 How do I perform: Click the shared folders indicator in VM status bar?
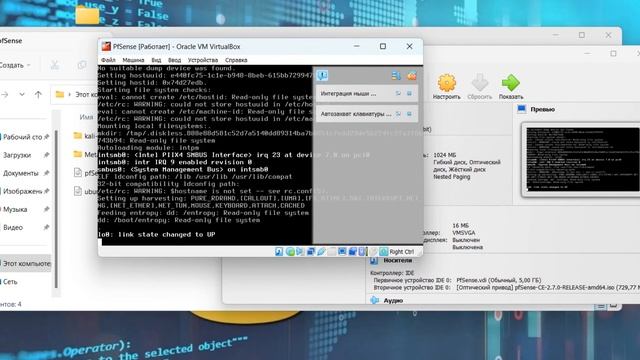(x=332, y=251)
